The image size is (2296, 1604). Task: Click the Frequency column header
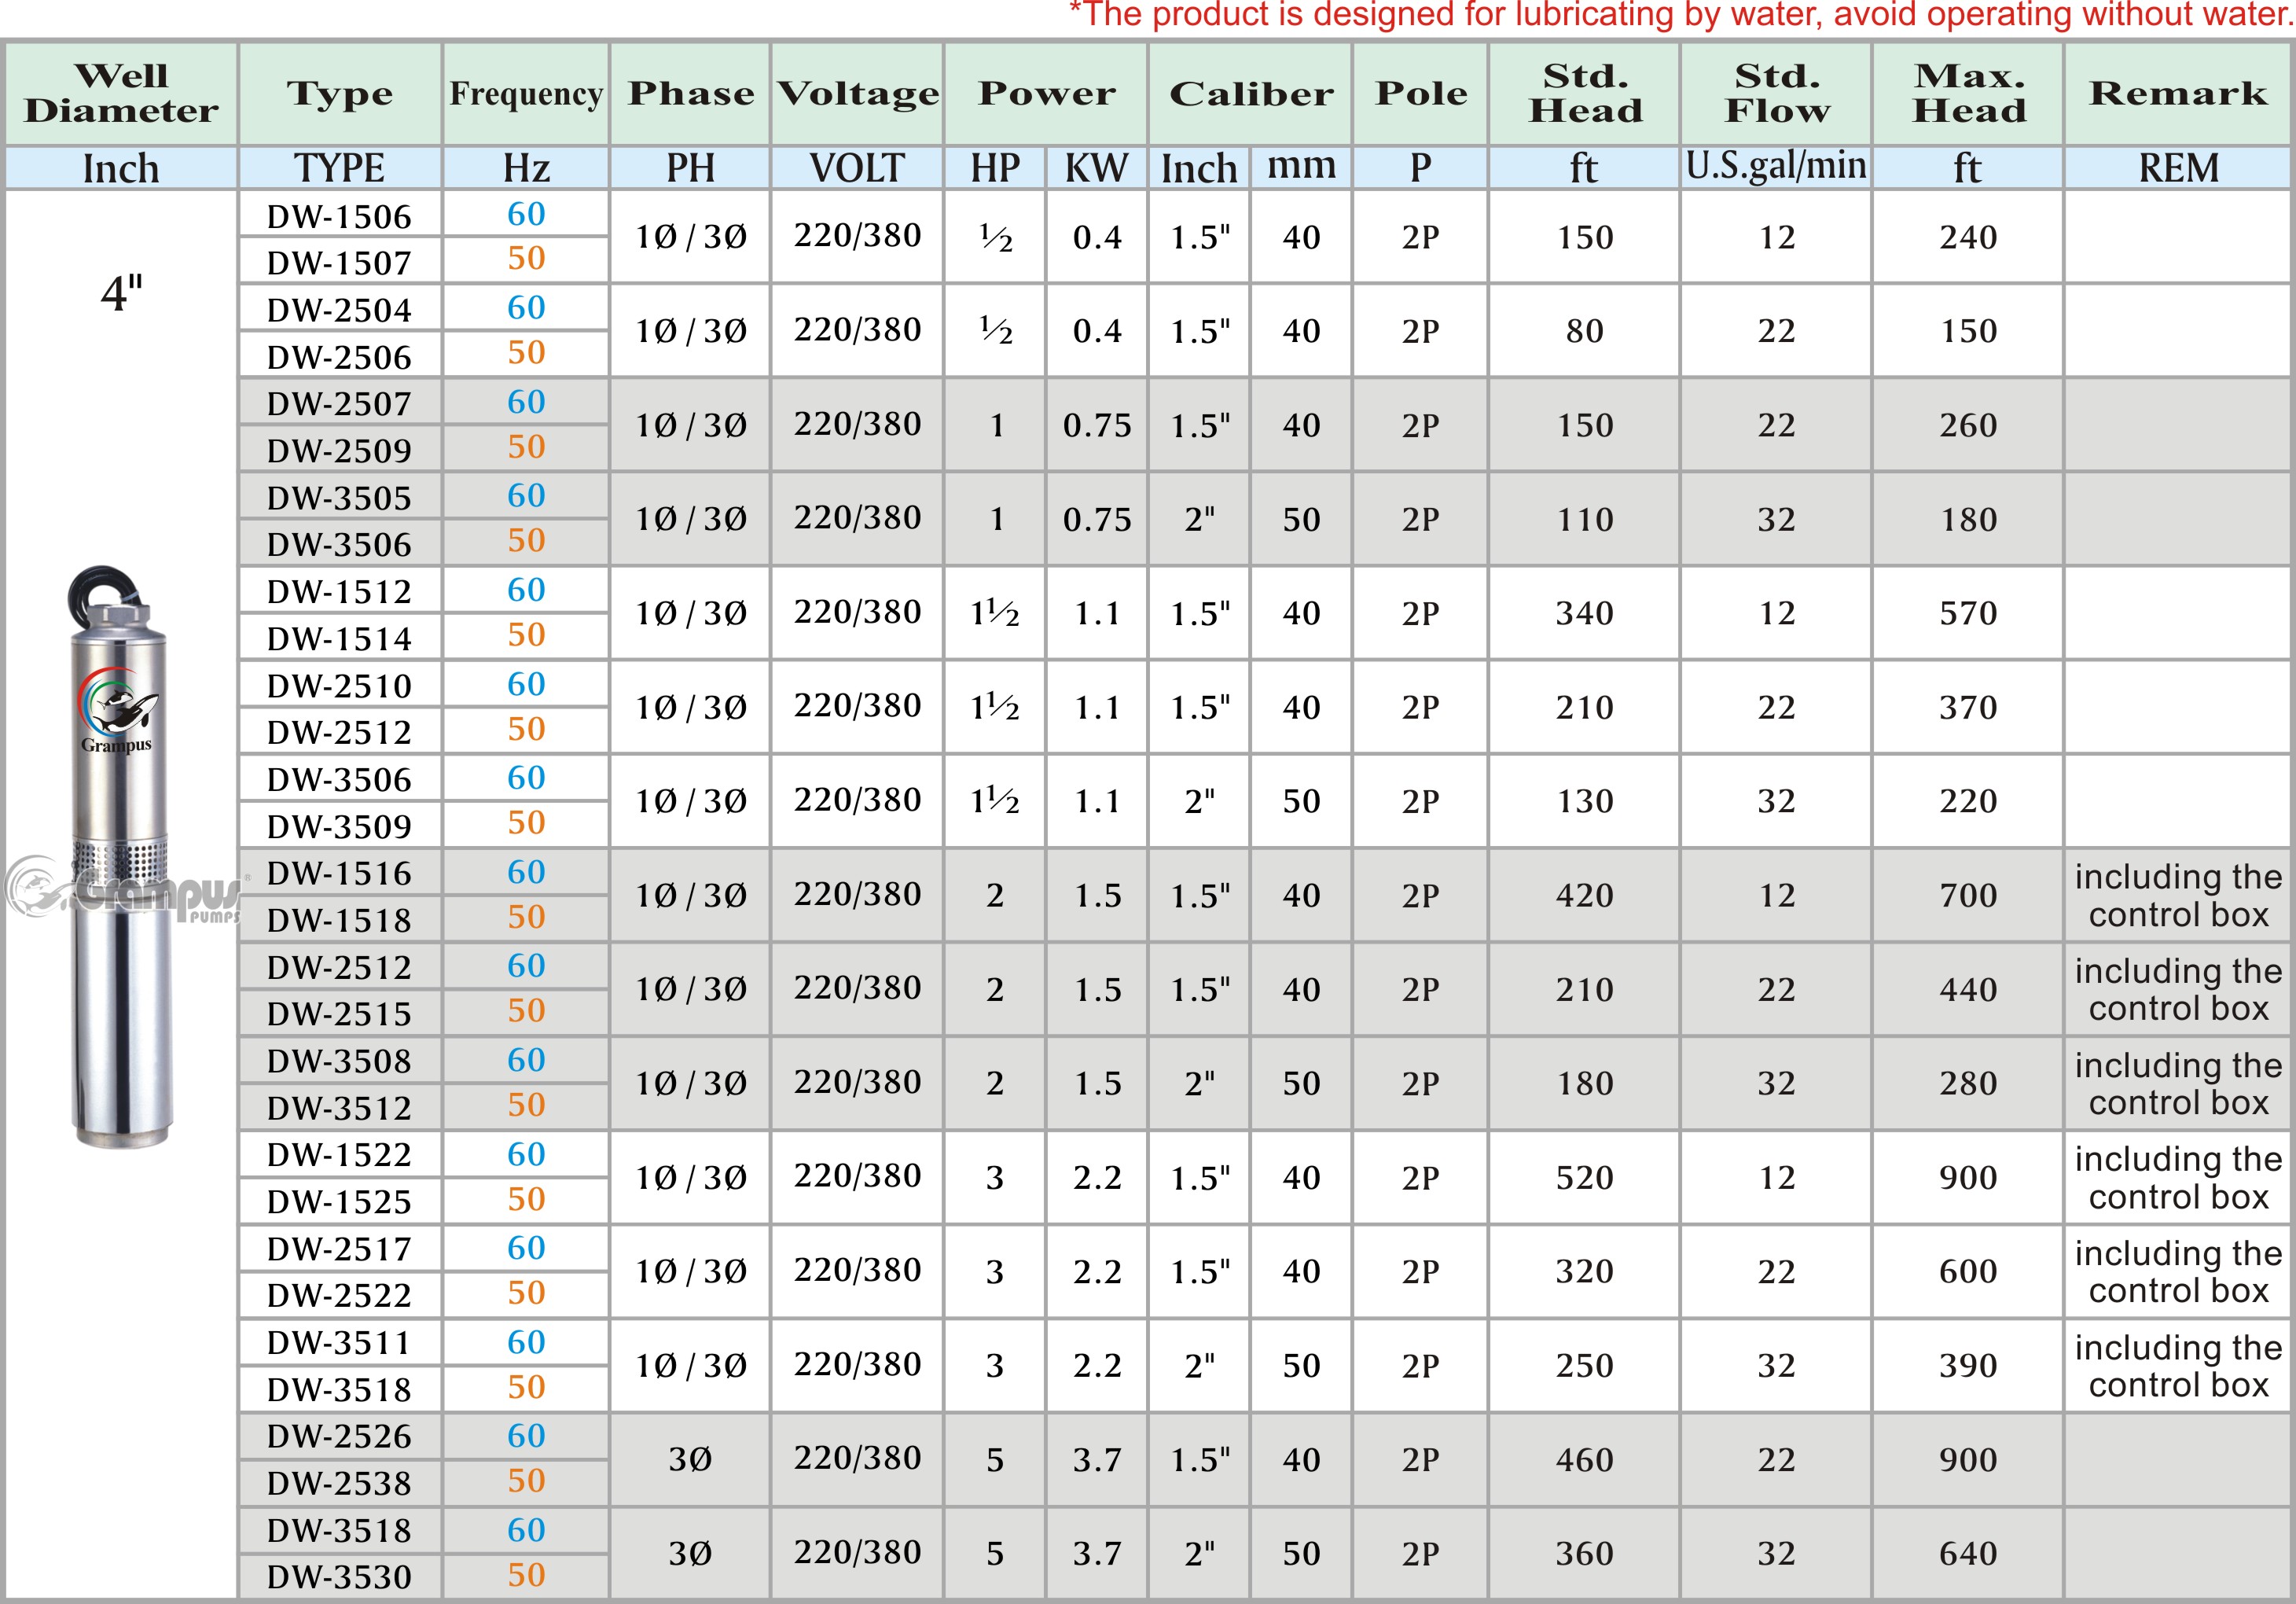[x=526, y=93]
